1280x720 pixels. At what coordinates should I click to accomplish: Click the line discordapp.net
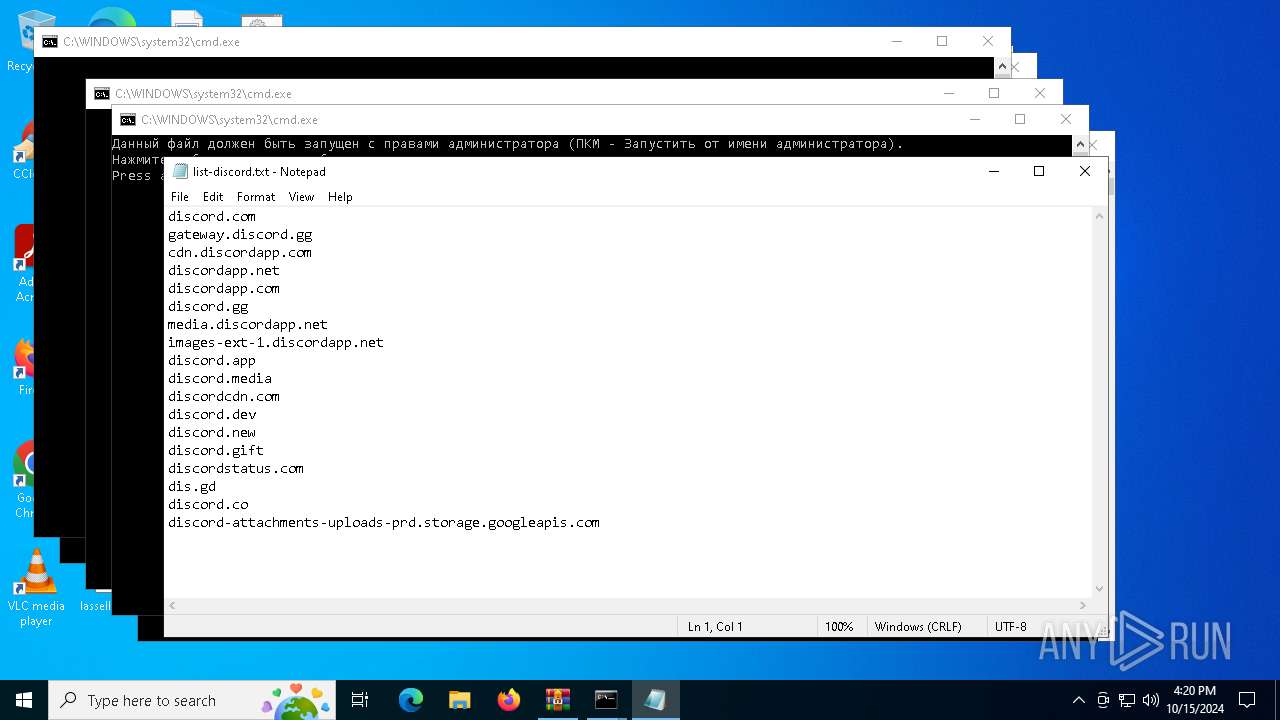pyautogui.click(x=224, y=270)
